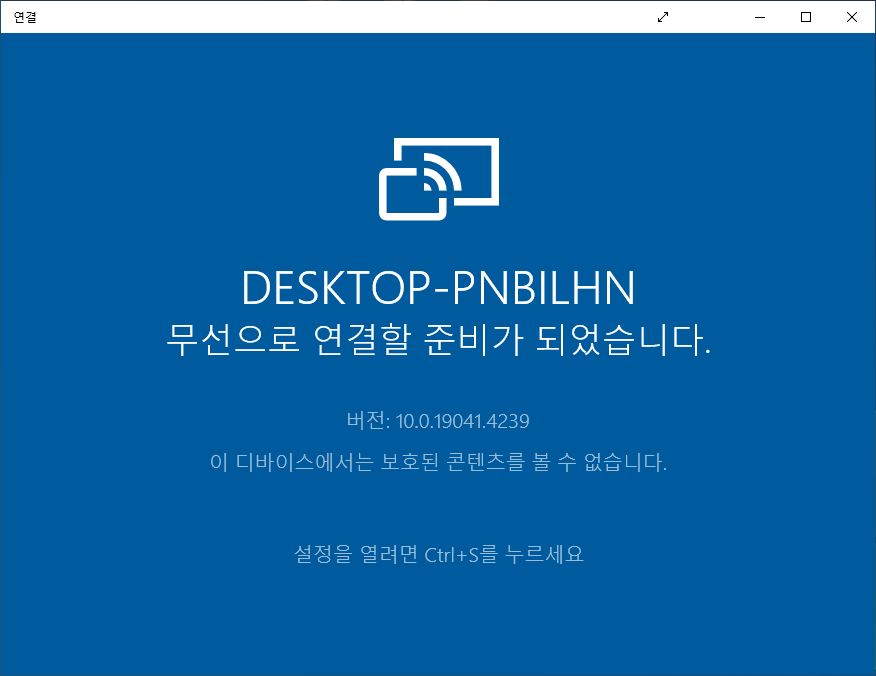Click the blue background below the hint

[x=437, y=620]
